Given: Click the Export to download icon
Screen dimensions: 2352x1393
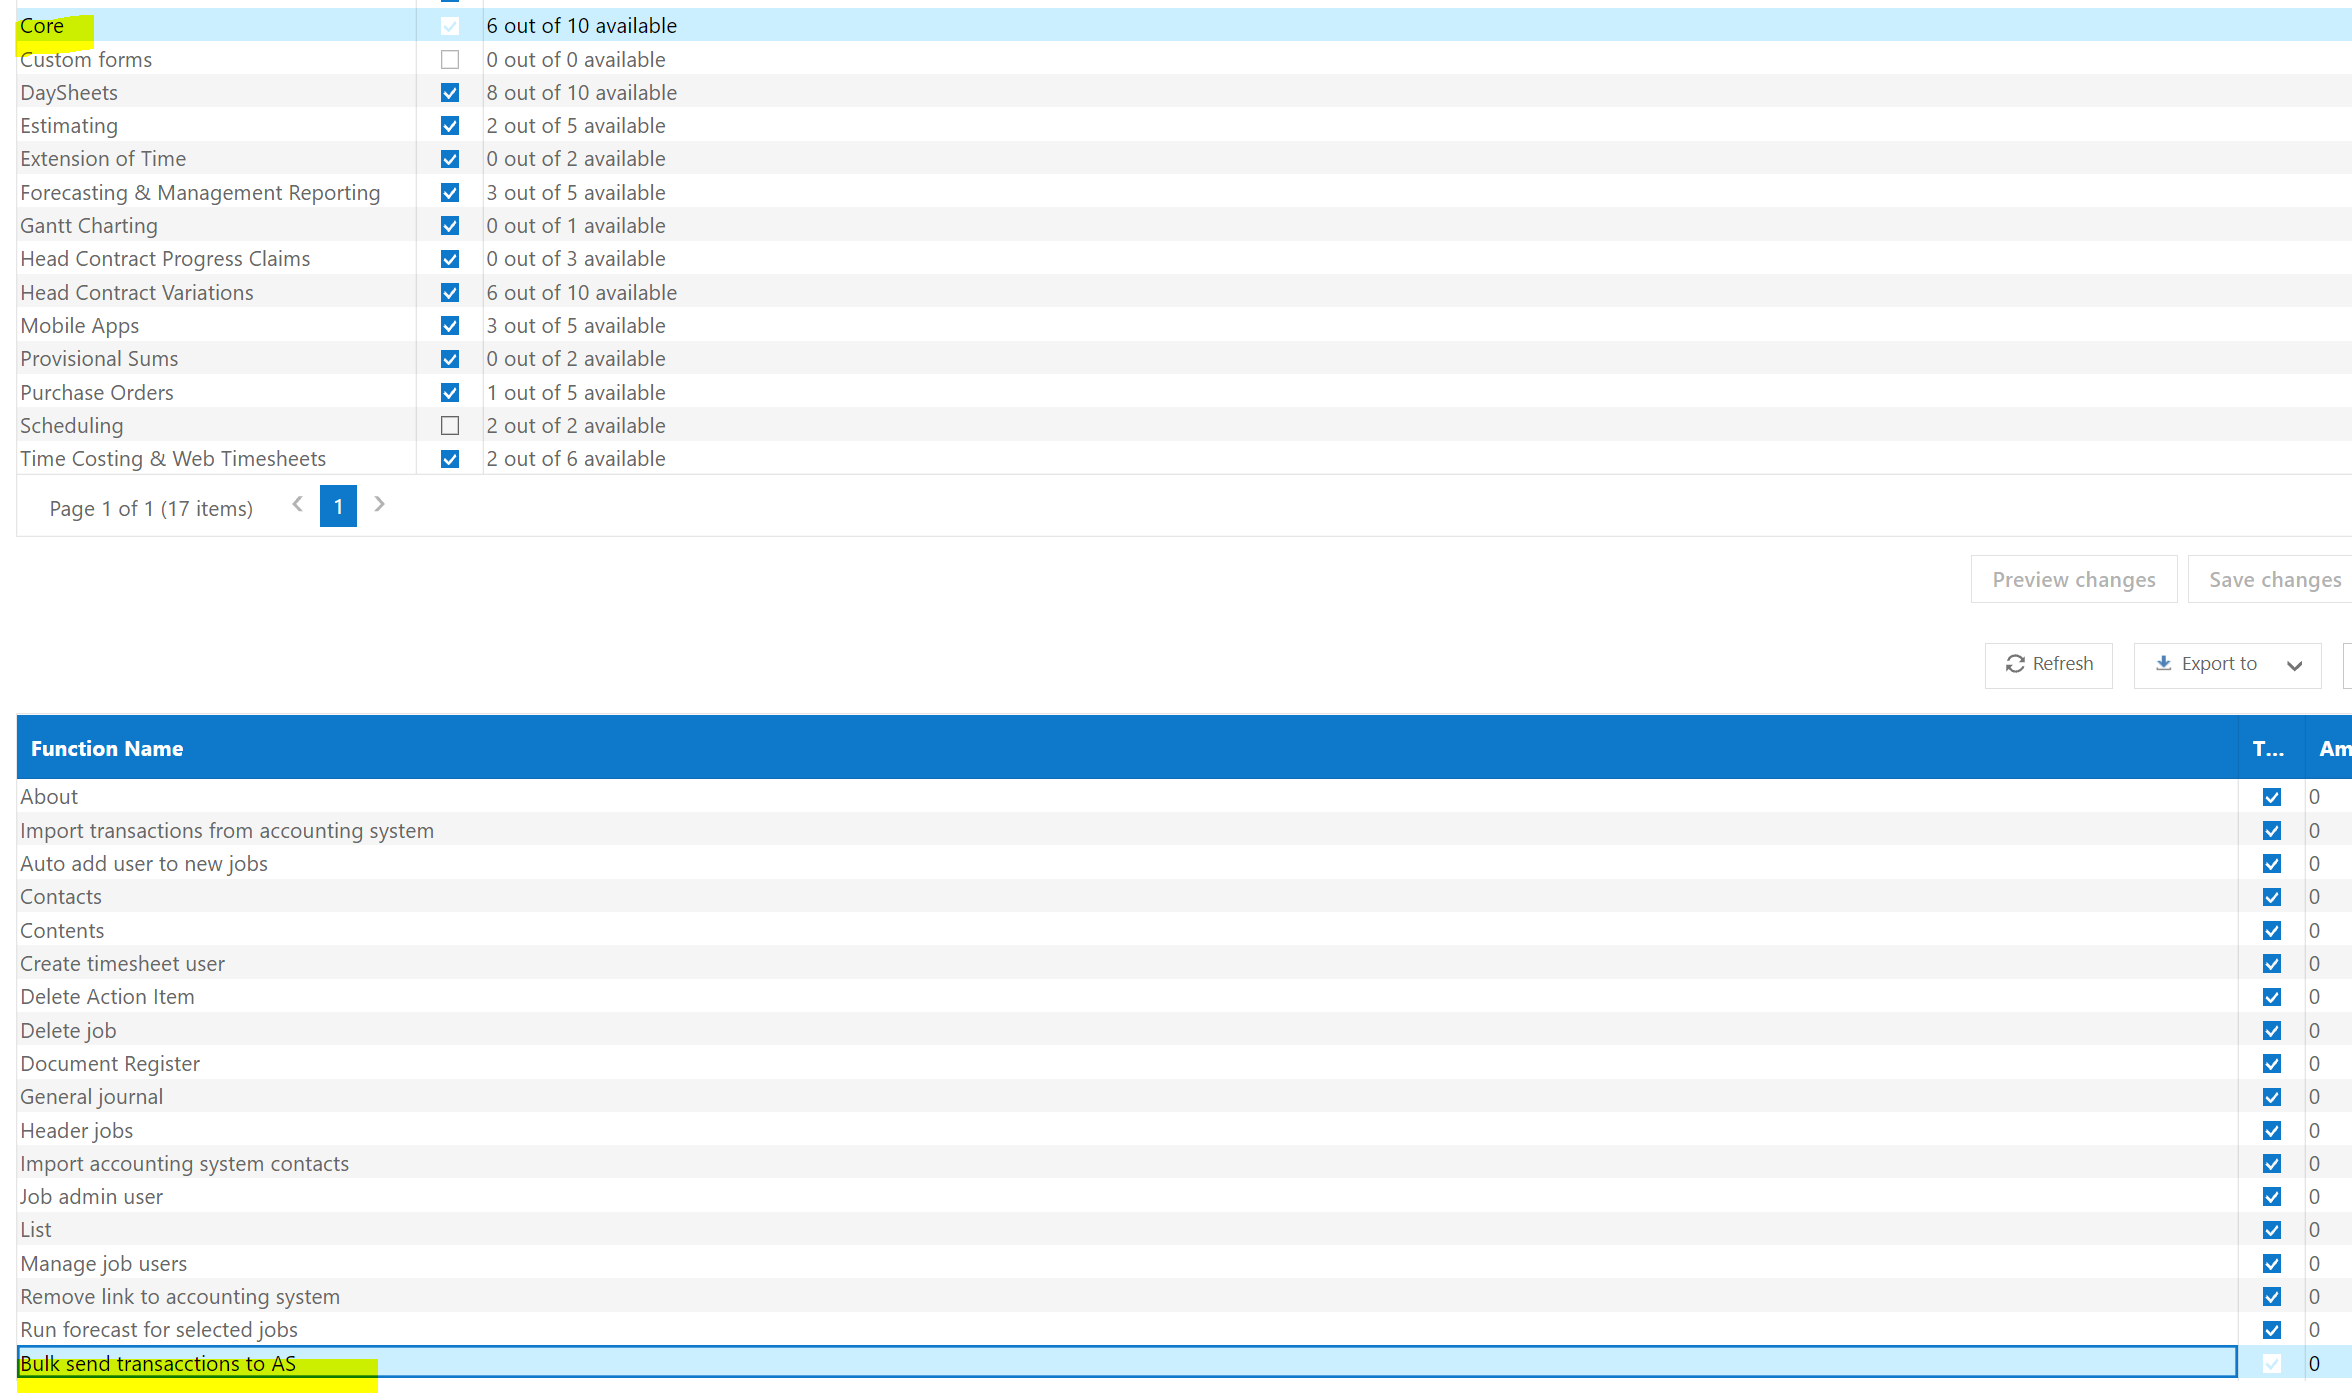Looking at the screenshot, I should coord(2163,663).
